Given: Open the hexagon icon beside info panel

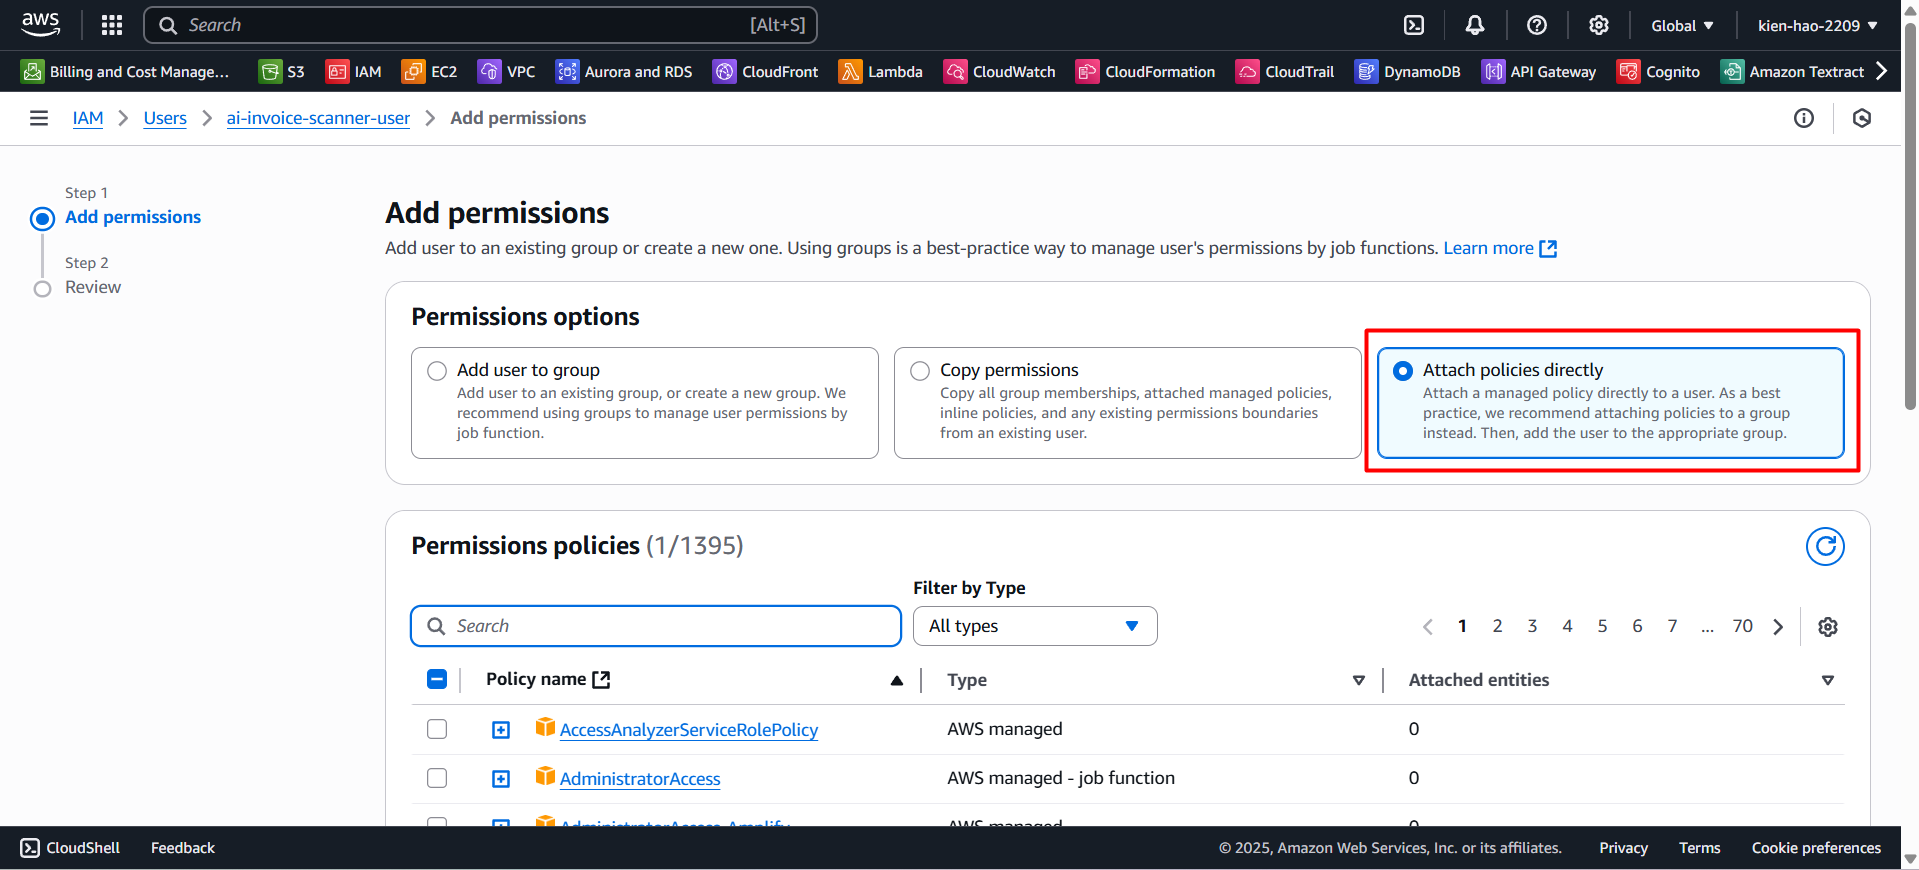Looking at the screenshot, I should pos(1862,118).
